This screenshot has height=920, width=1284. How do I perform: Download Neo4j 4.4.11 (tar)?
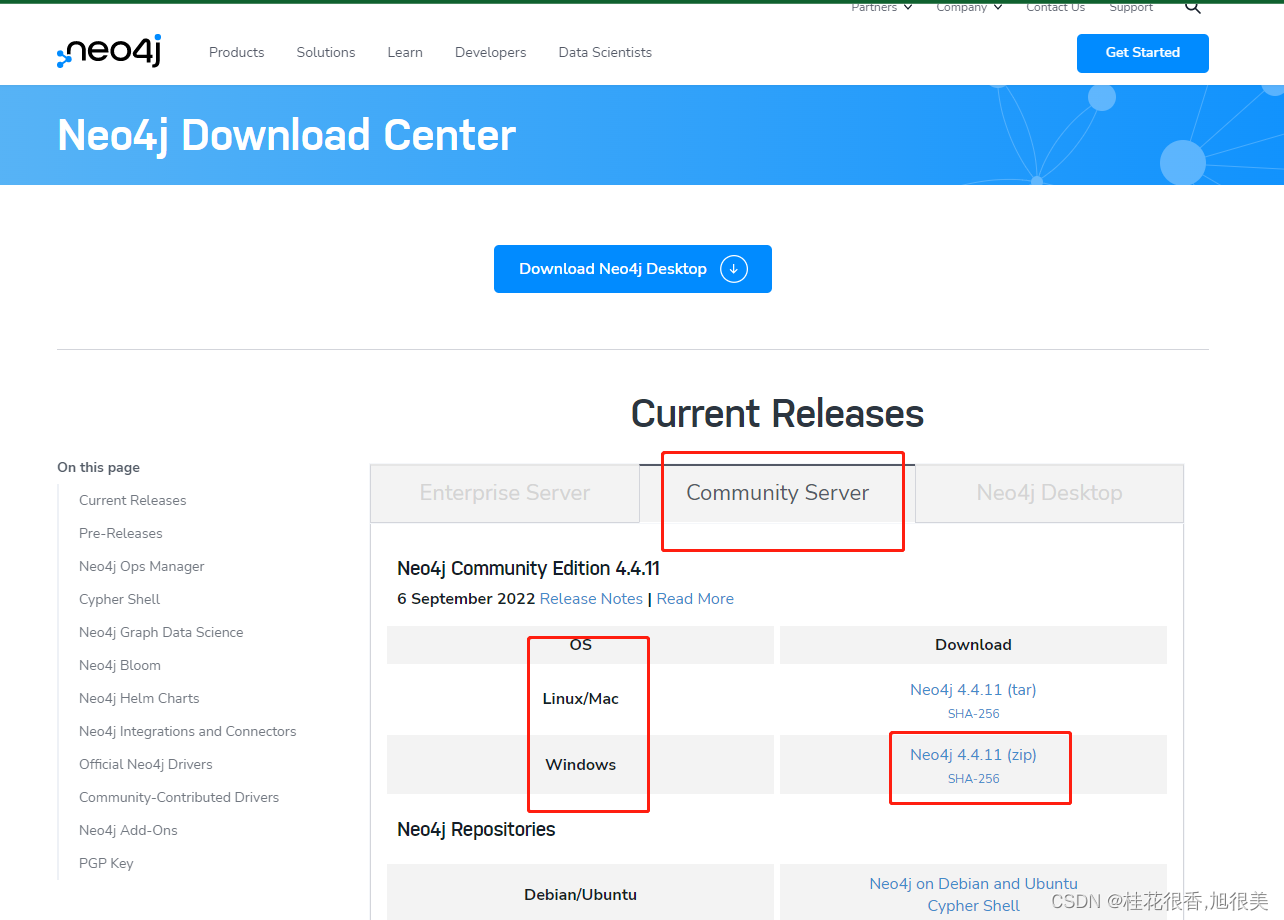[x=973, y=690]
